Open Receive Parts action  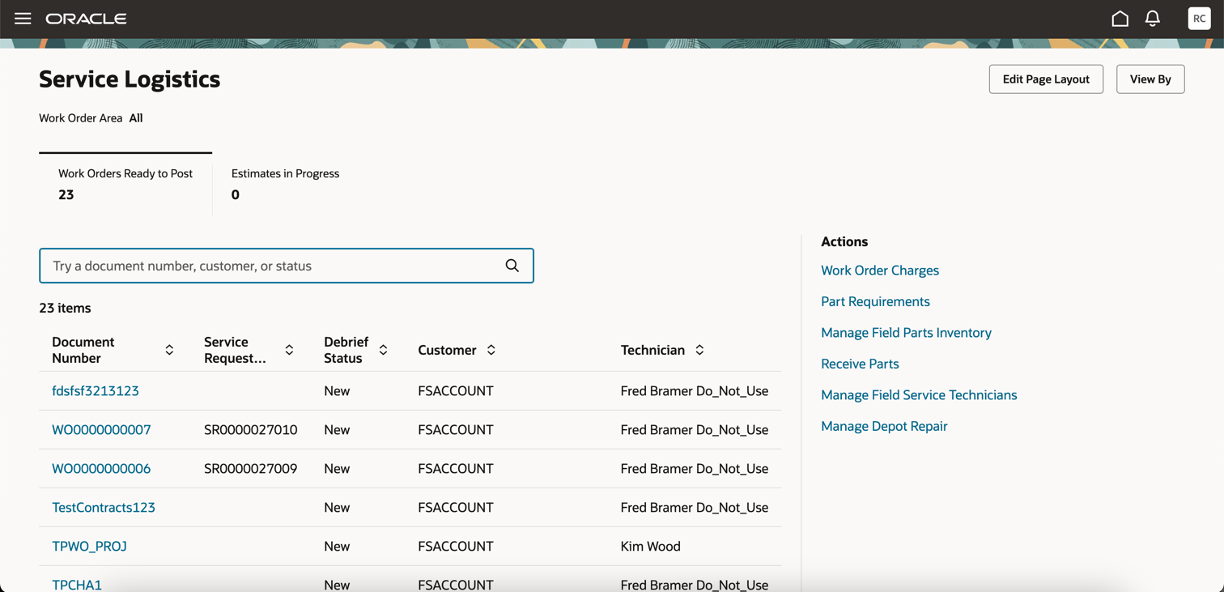[860, 364]
